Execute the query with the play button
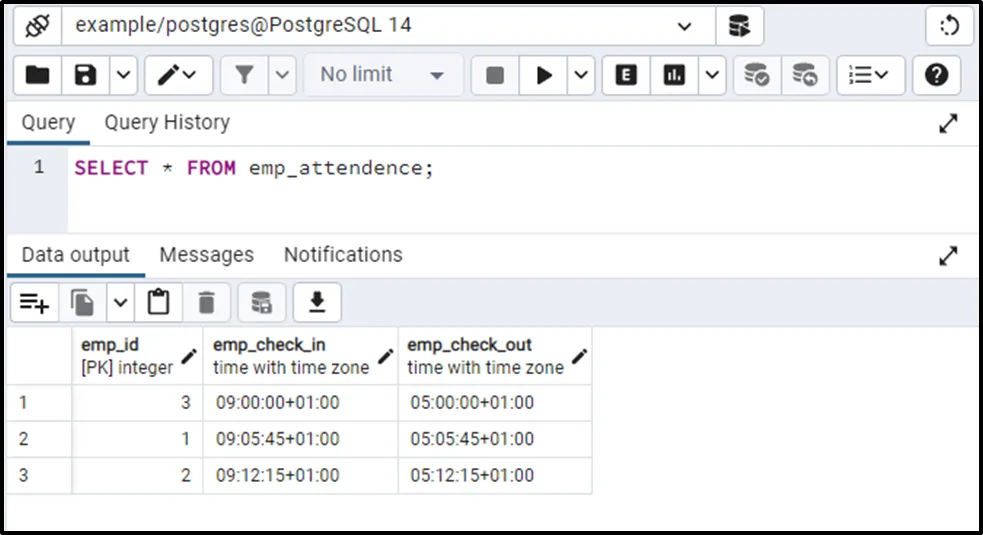983x535 pixels. click(544, 75)
